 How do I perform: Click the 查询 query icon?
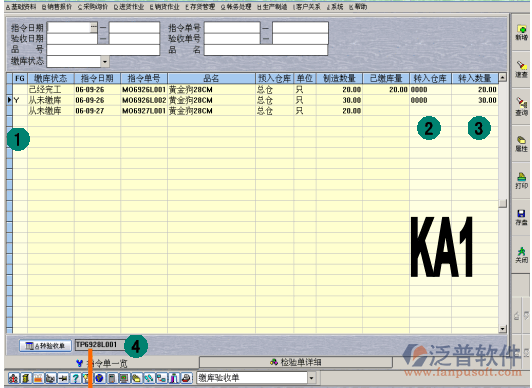(x=521, y=106)
